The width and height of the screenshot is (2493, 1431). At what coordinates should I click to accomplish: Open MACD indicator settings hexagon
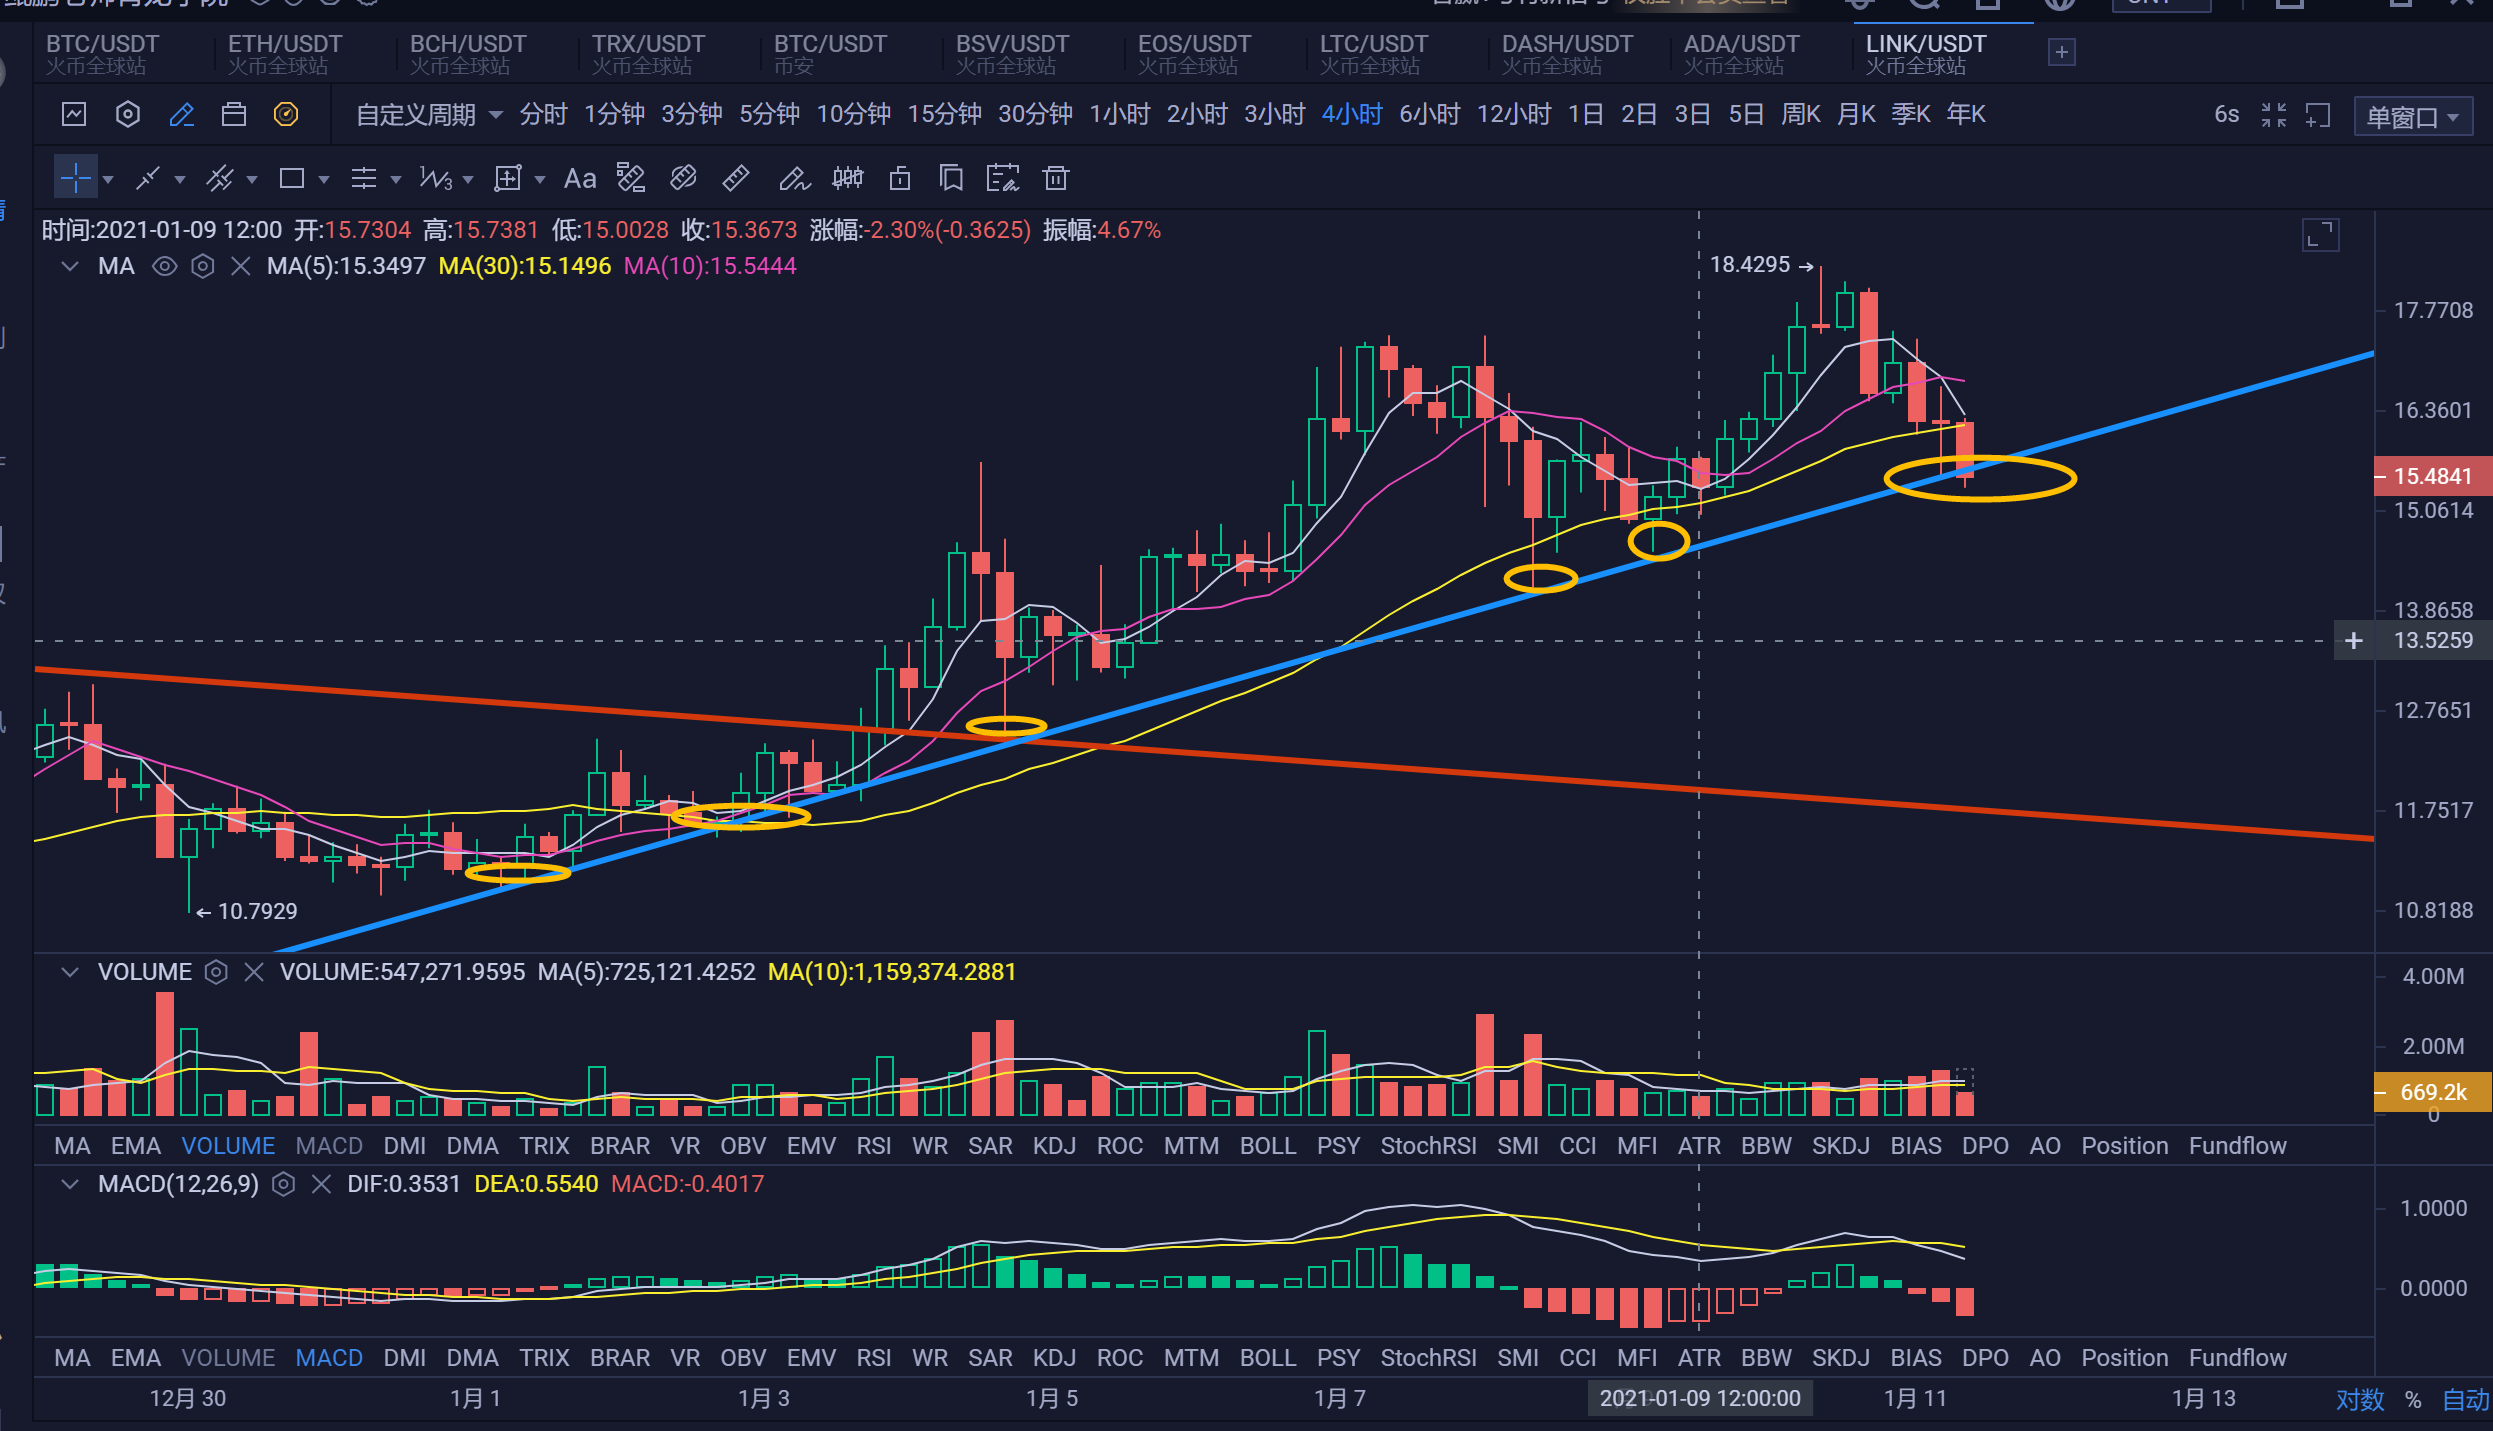284,1184
